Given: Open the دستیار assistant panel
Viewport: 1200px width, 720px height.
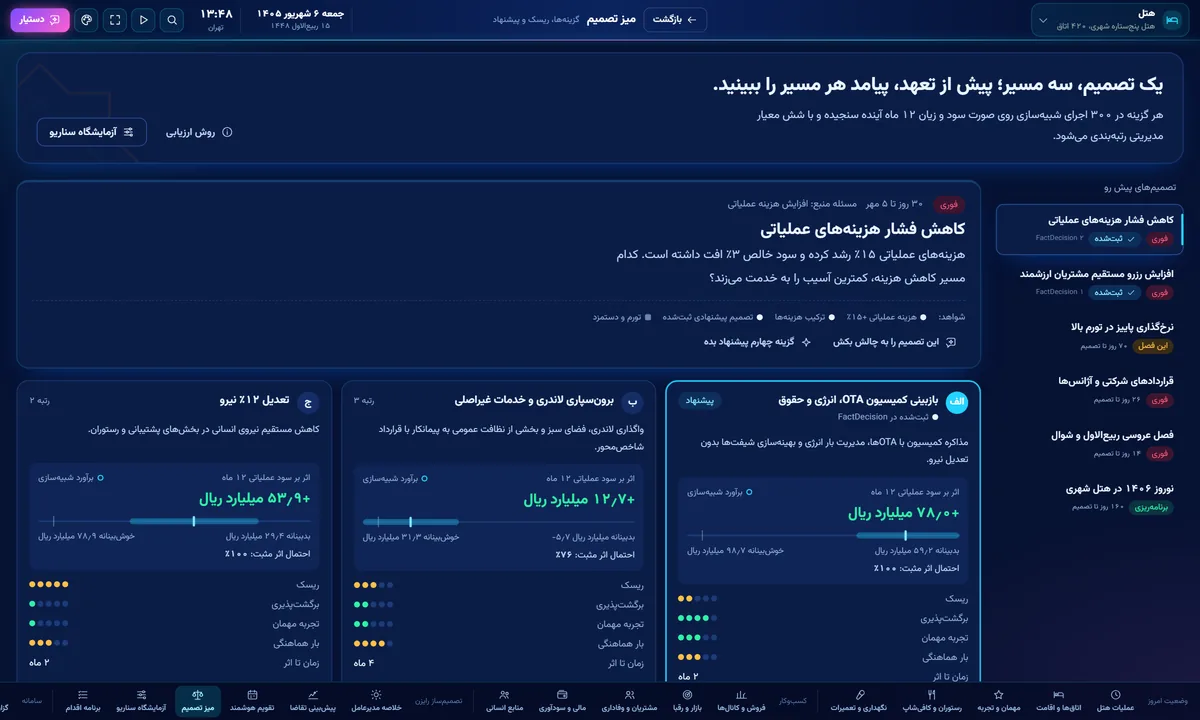Looking at the screenshot, I should 40,20.
